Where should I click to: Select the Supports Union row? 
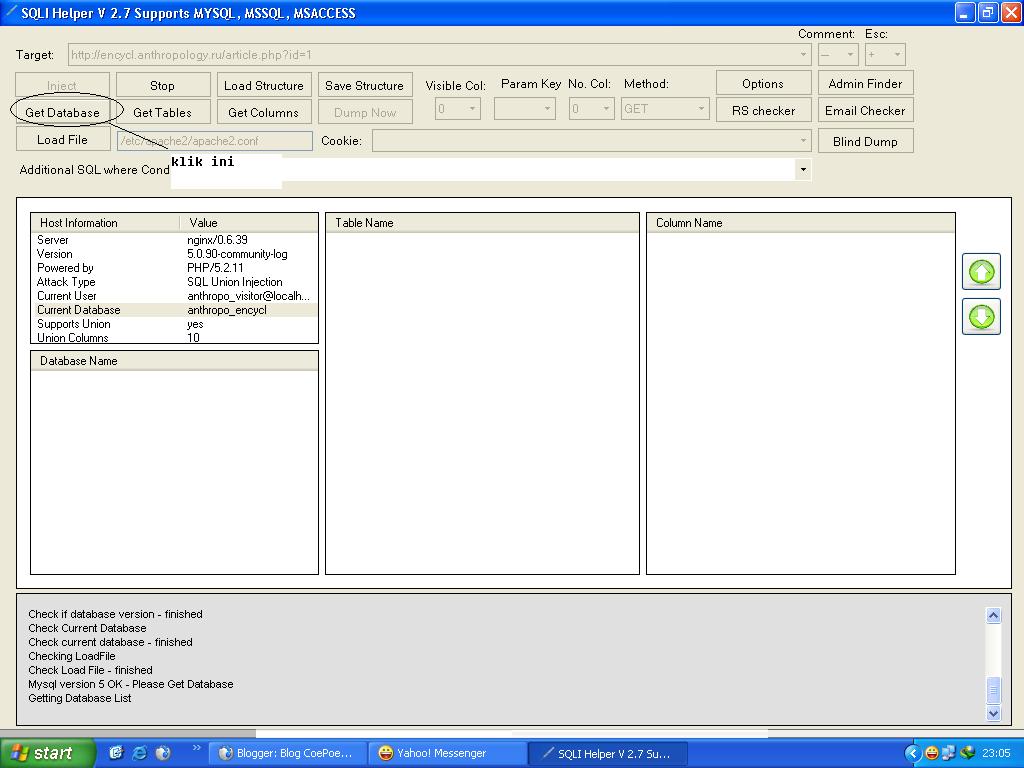click(x=174, y=324)
